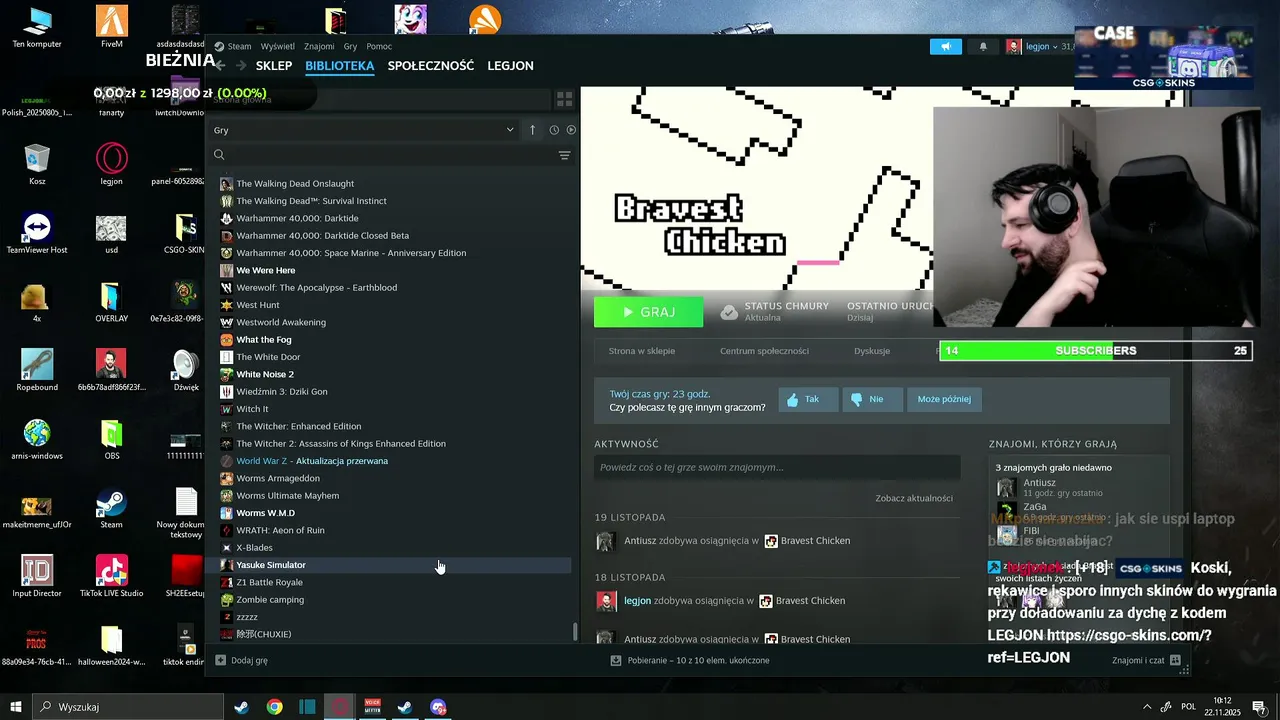Click the library search field
The image size is (1280, 720).
coord(380,155)
